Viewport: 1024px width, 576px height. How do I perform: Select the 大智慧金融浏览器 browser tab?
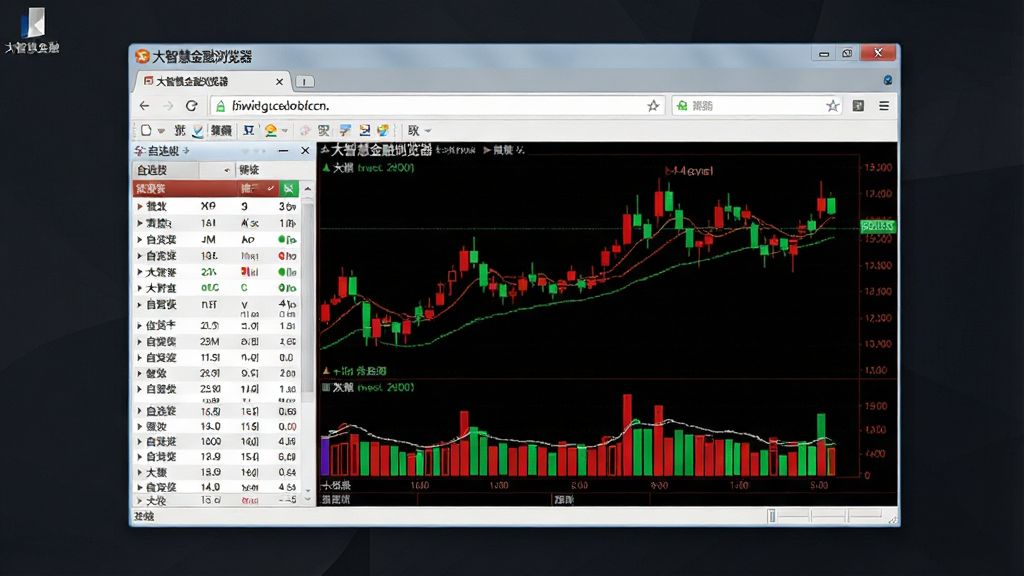click(x=211, y=82)
